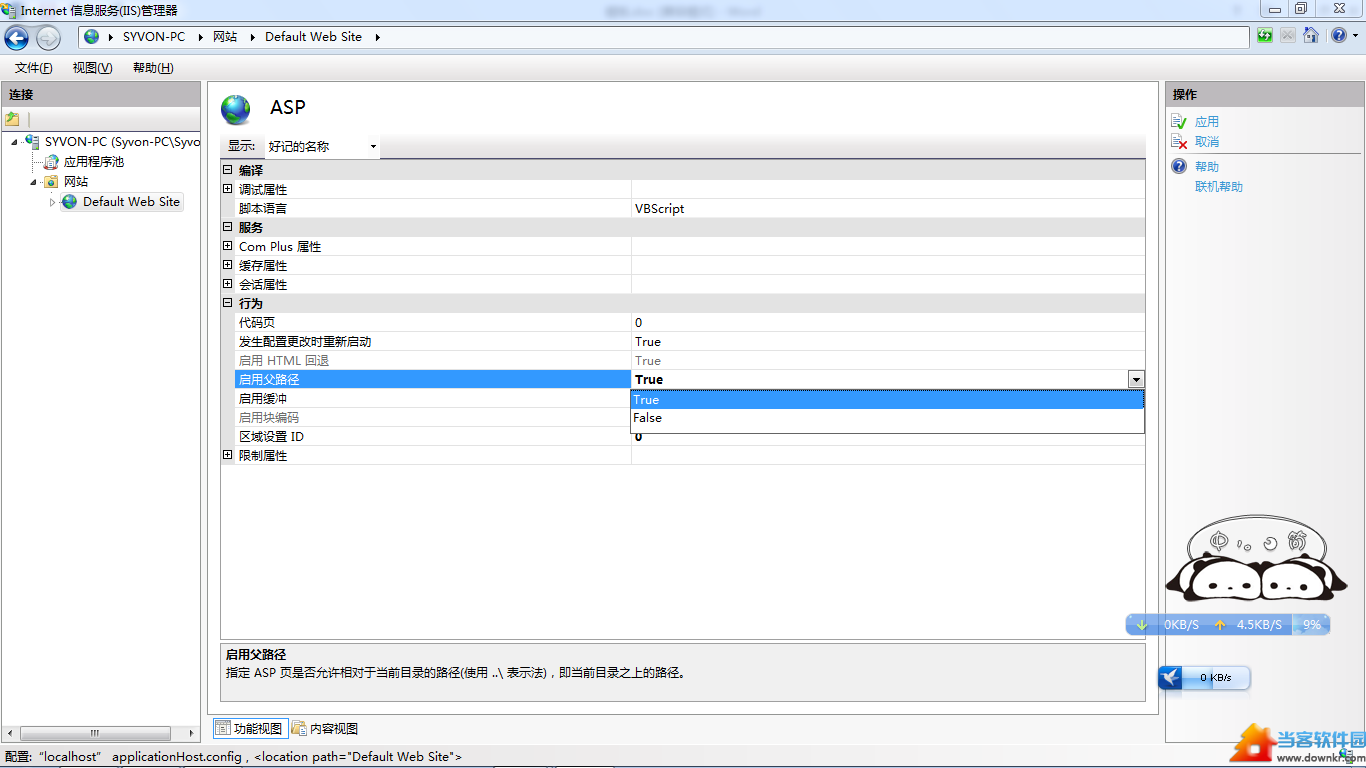
Task: Expand Default Web Site tree node
Action: click(x=52, y=202)
